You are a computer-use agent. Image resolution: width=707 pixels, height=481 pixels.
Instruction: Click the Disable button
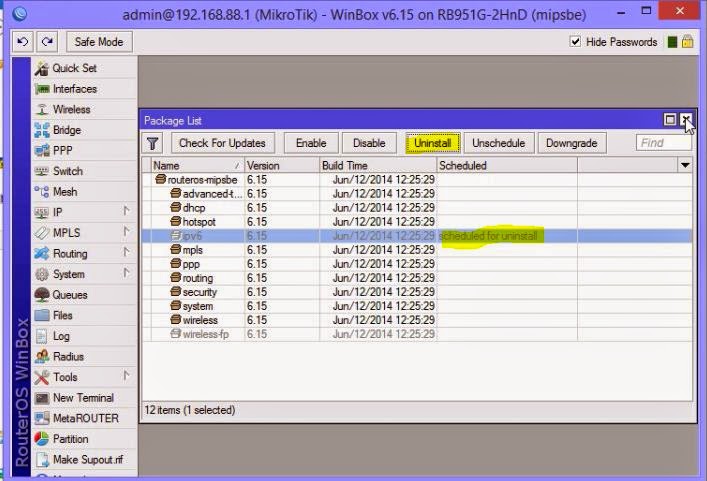coord(369,143)
